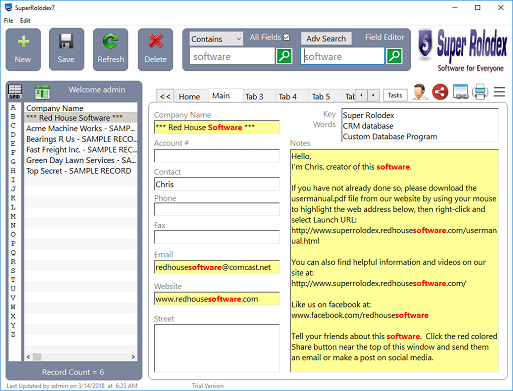Open the File menu
The image size is (513, 391).
[x=8, y=21]
